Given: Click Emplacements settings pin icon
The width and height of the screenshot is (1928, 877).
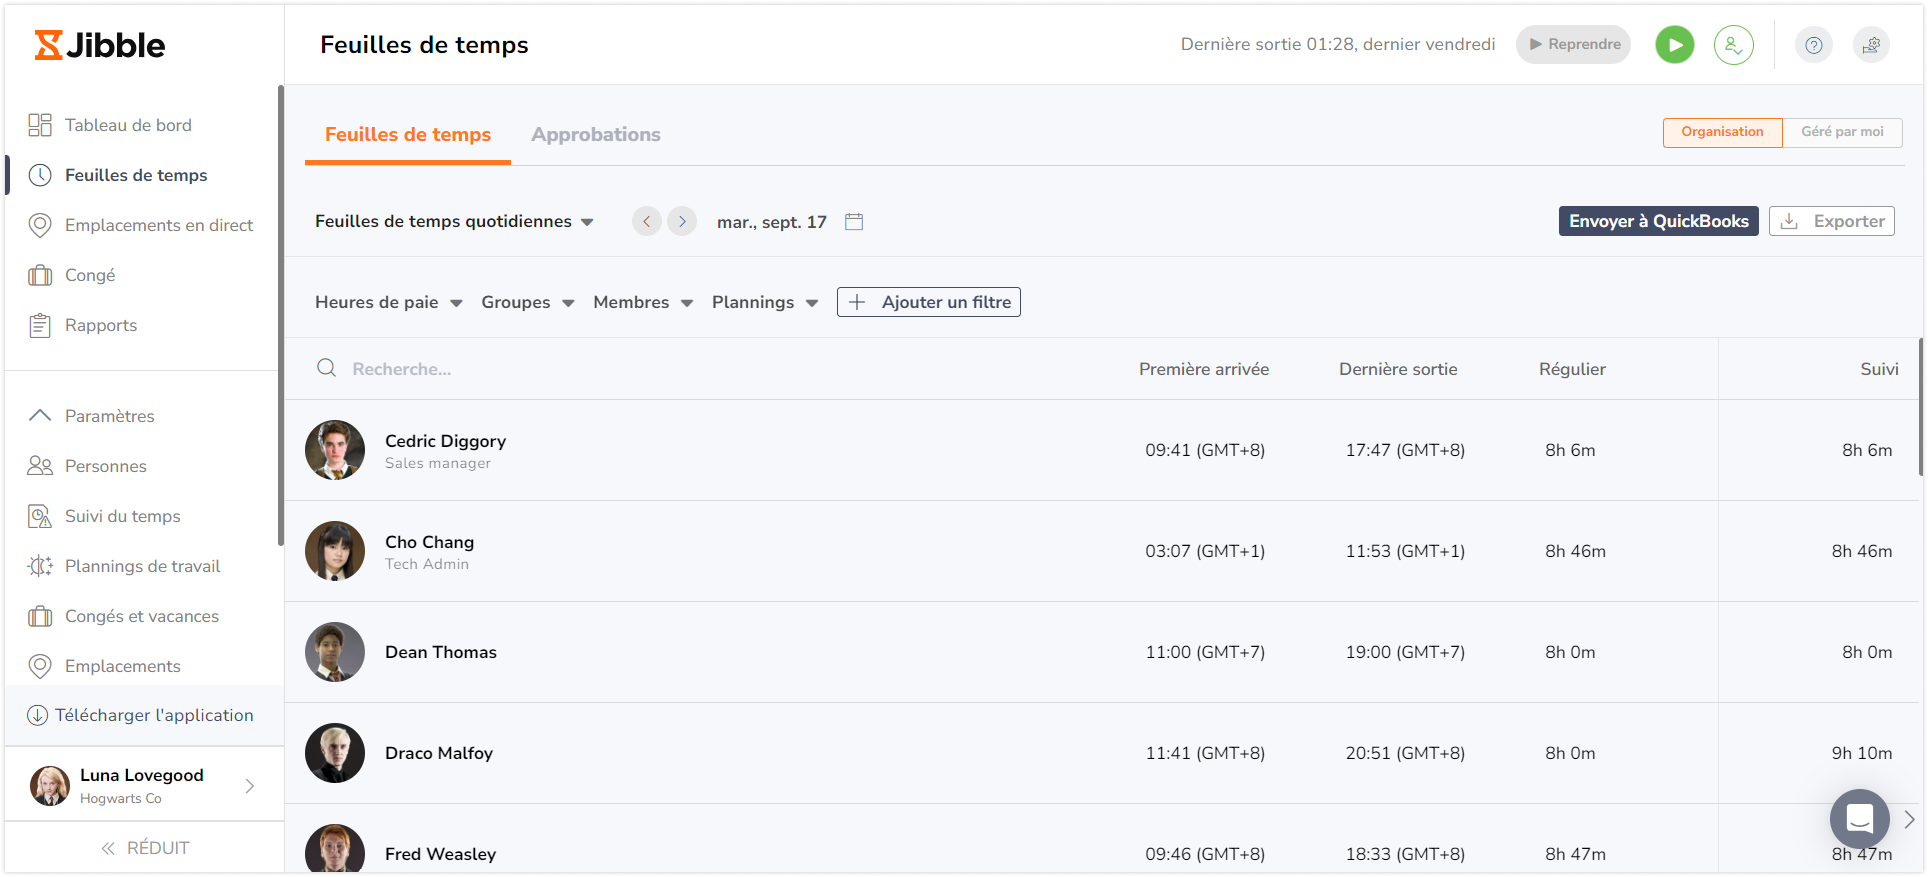Looking at the screenshot, I should [x=40, y=666].
